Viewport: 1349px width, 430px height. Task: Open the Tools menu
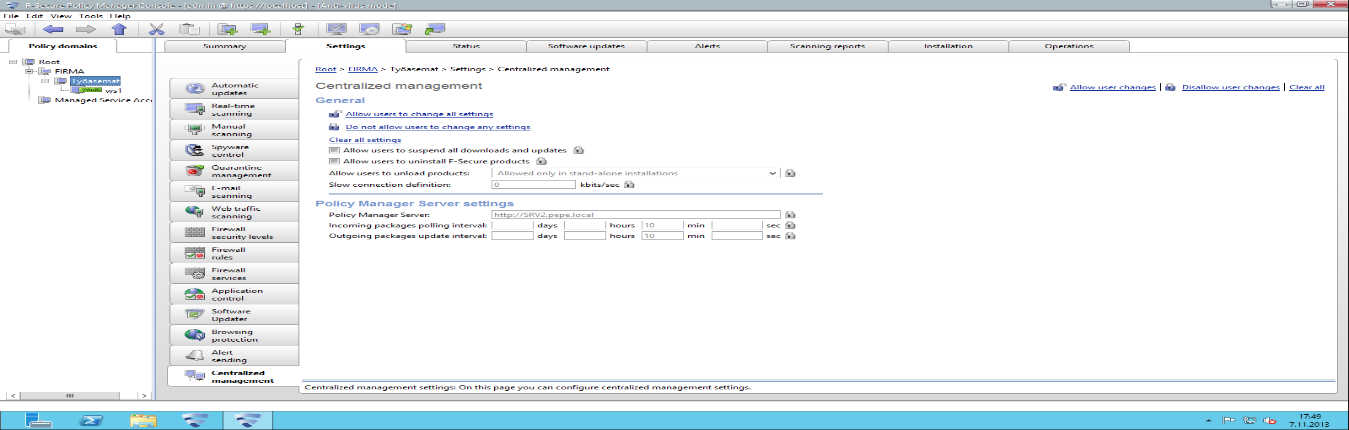click(92, 16)
